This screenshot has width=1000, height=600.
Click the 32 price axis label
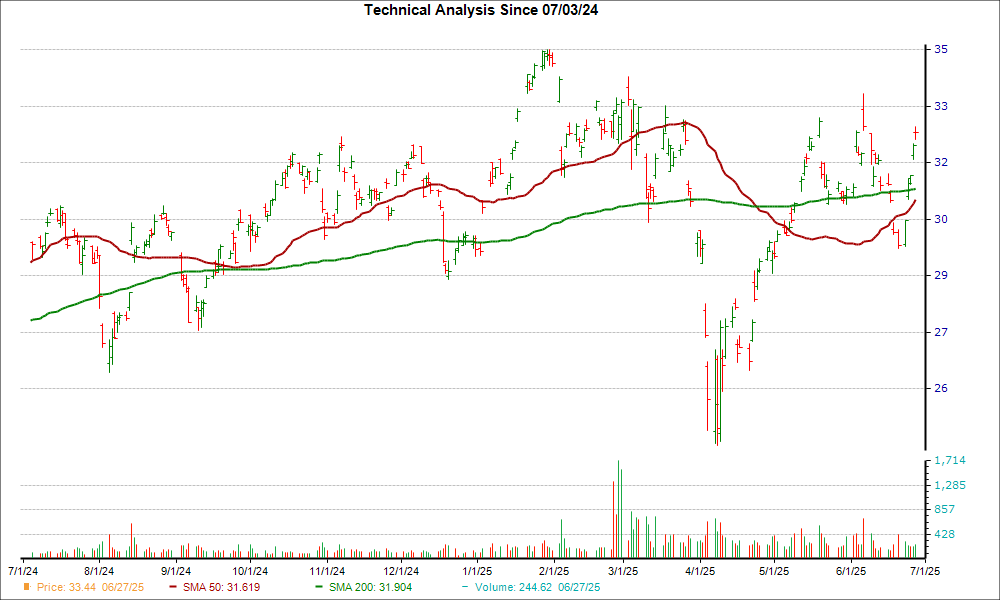[x=941, y=163]
